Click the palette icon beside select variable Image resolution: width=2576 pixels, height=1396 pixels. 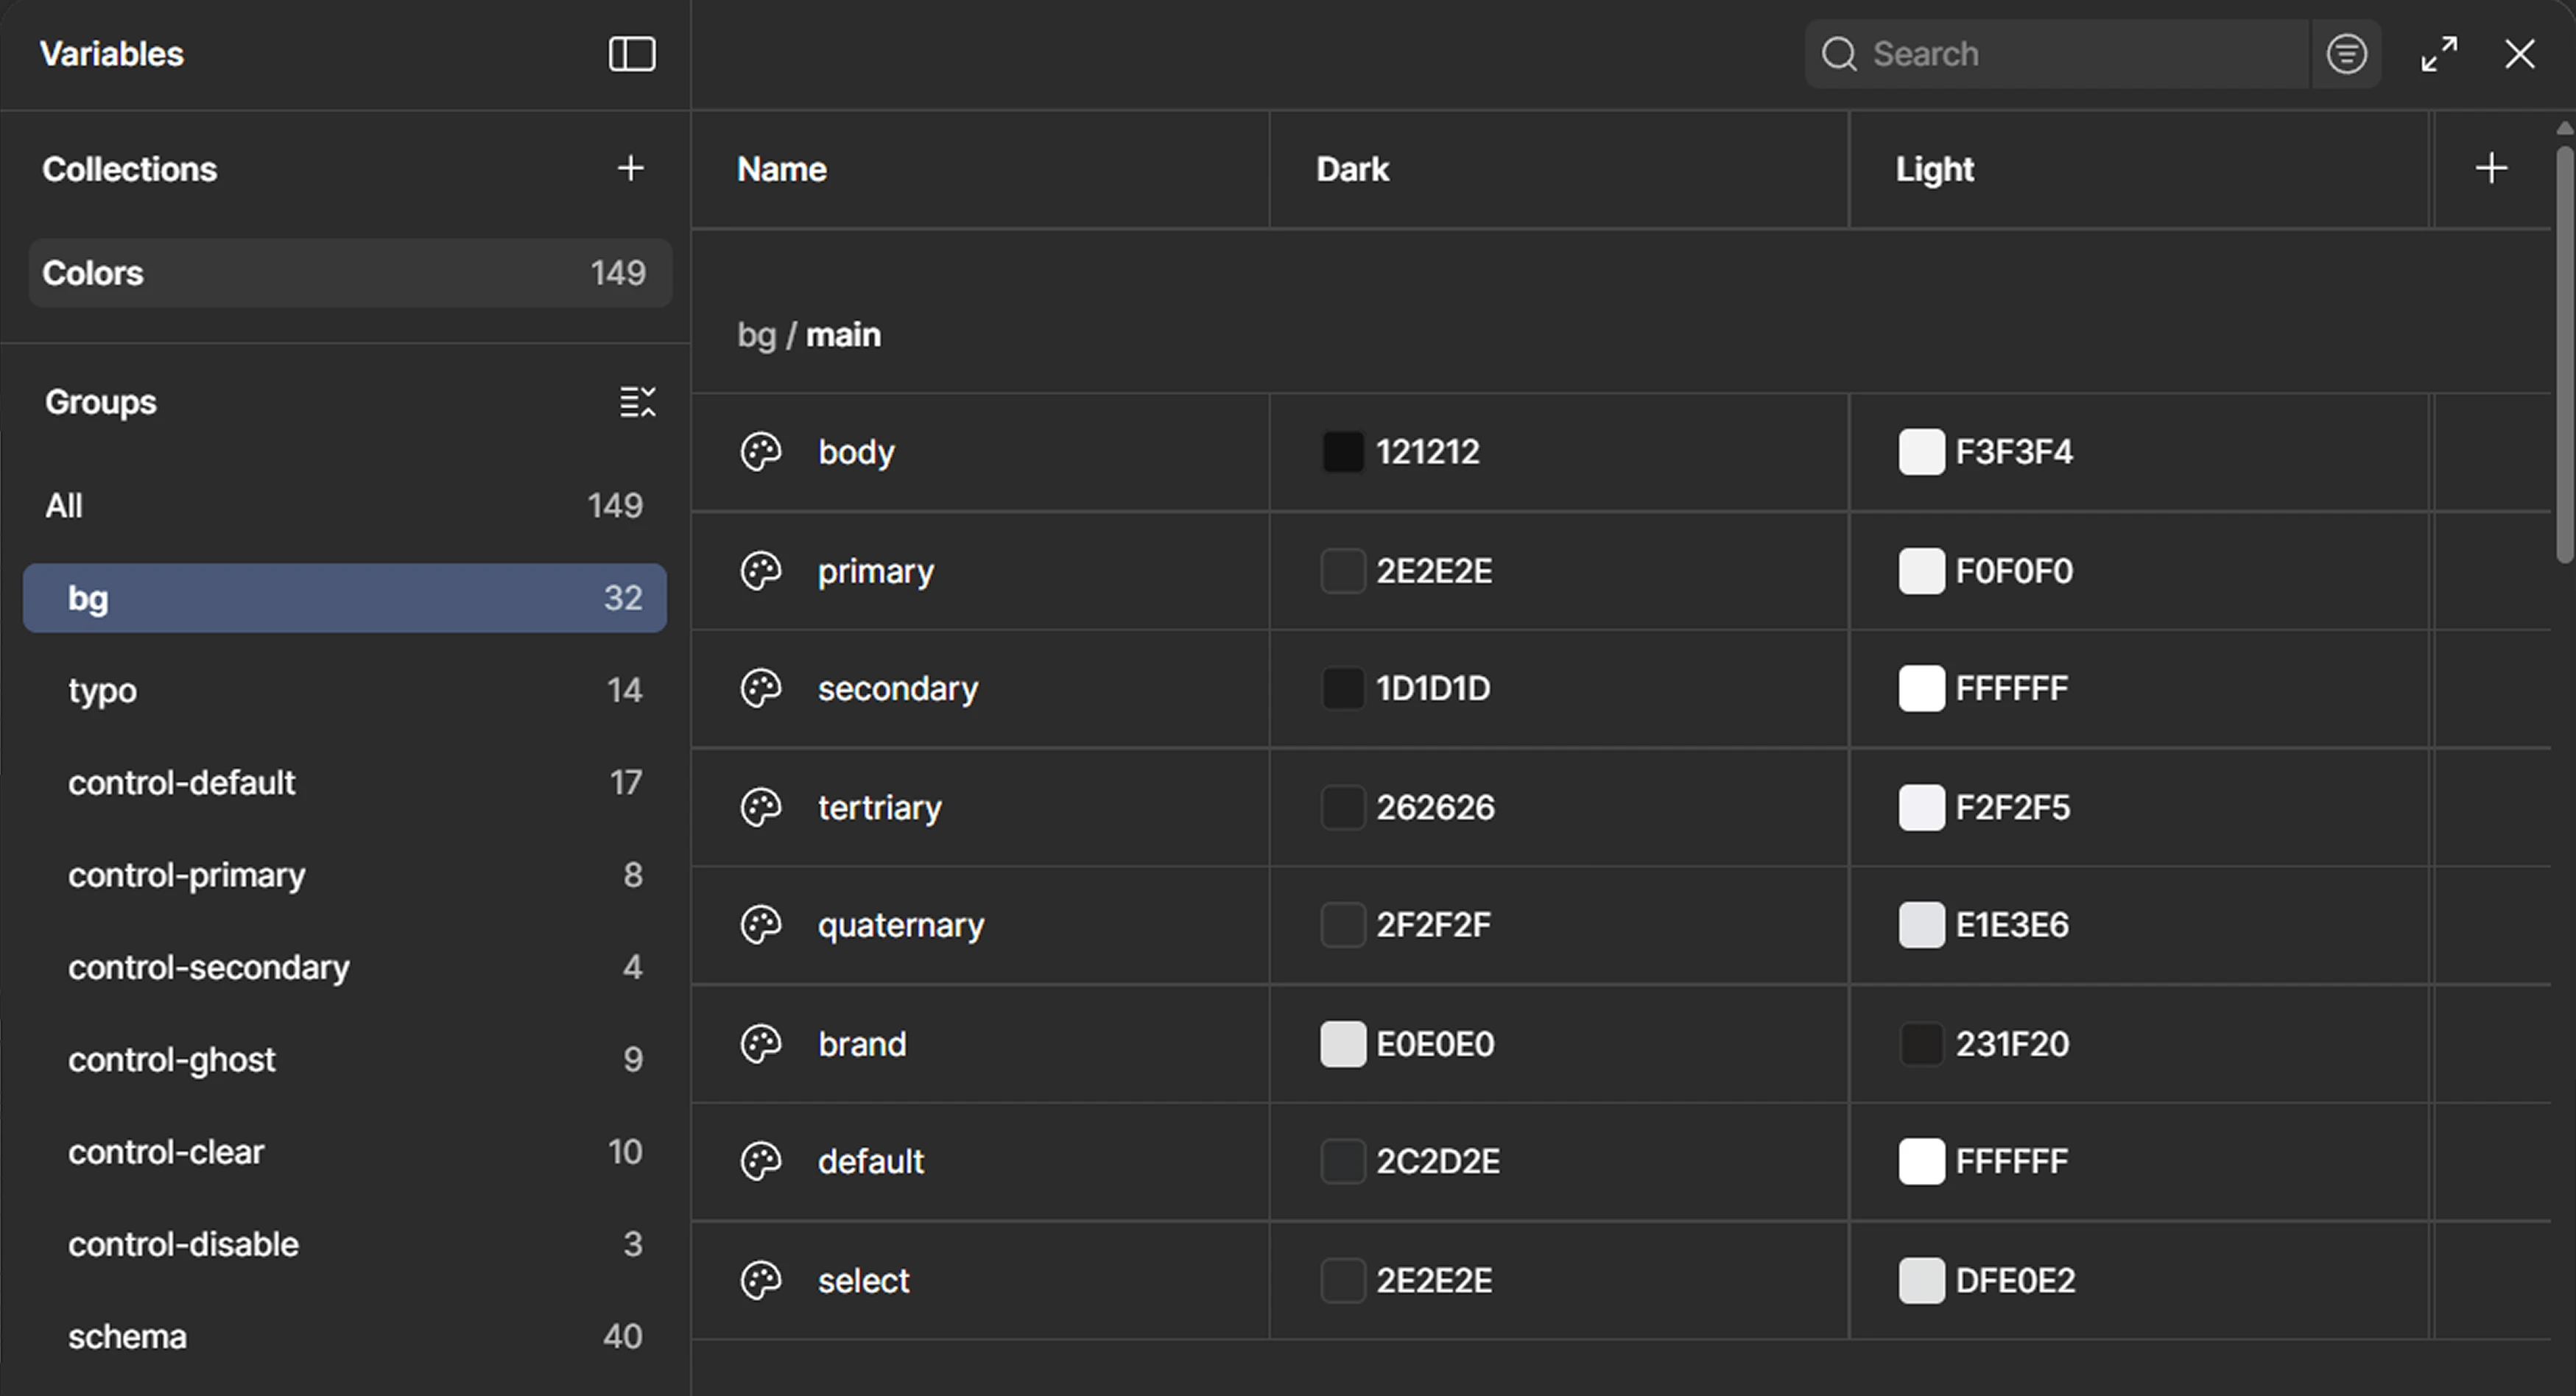(x=760, y=1280)
